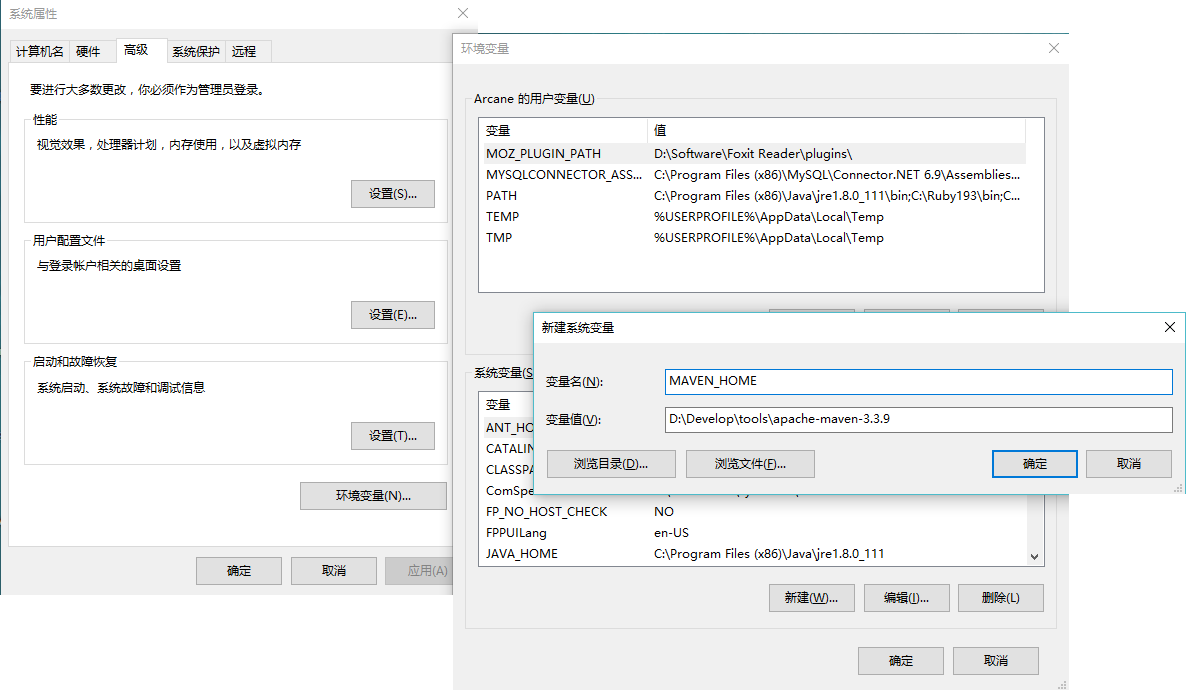This screenshot has height=690, width=1186.
Task: Confirm System Properties with 确定
Action: pos(238,570)
